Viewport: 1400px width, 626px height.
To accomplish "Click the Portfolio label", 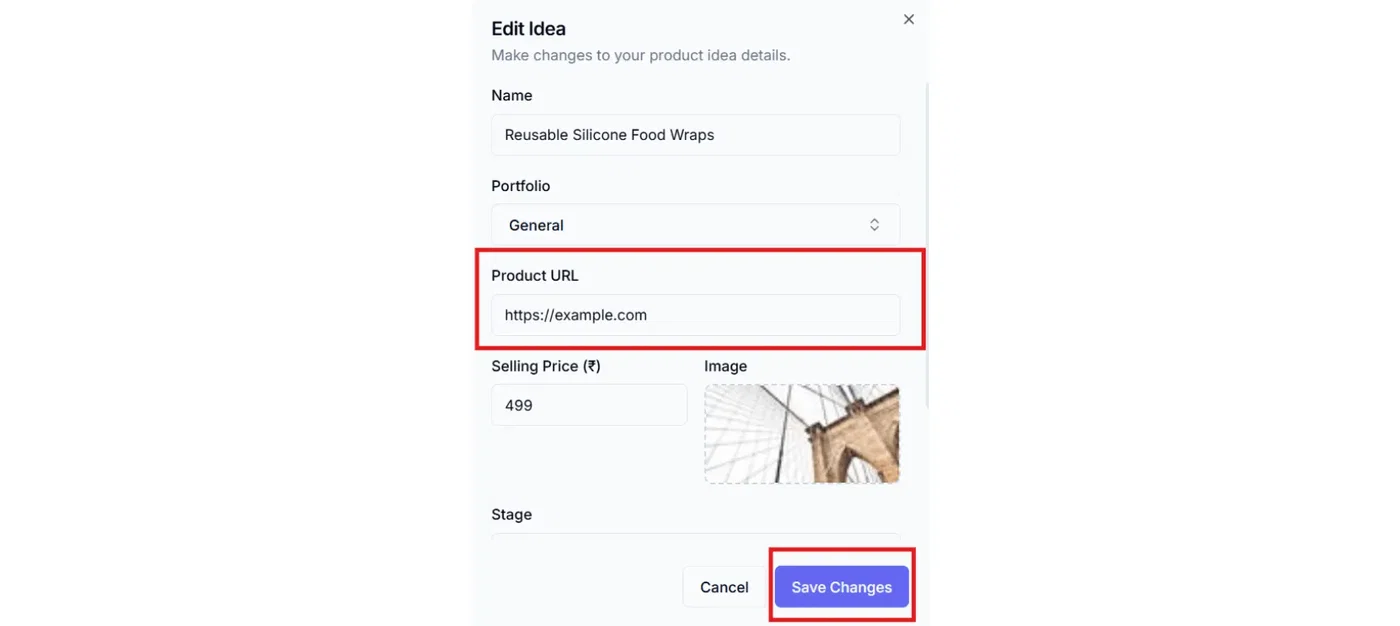I will 520,186.
